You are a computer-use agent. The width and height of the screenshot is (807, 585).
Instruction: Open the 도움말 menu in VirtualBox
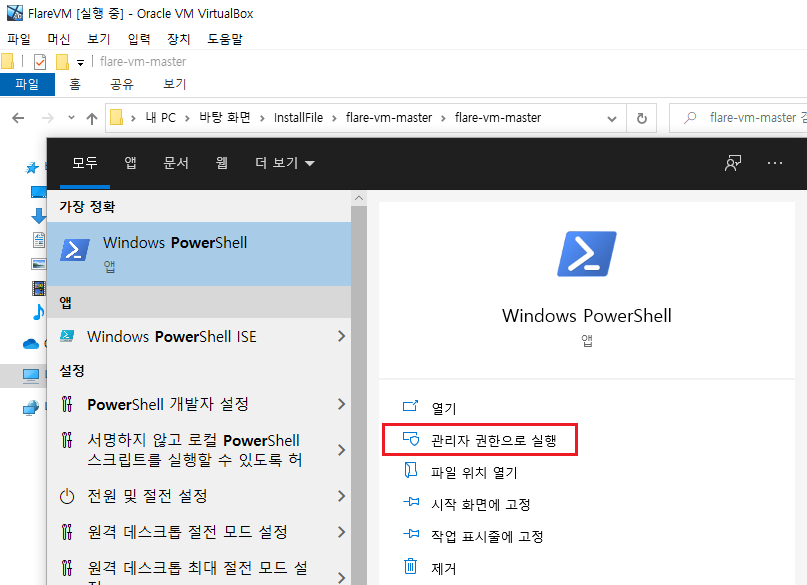click(x=225, y=39)
